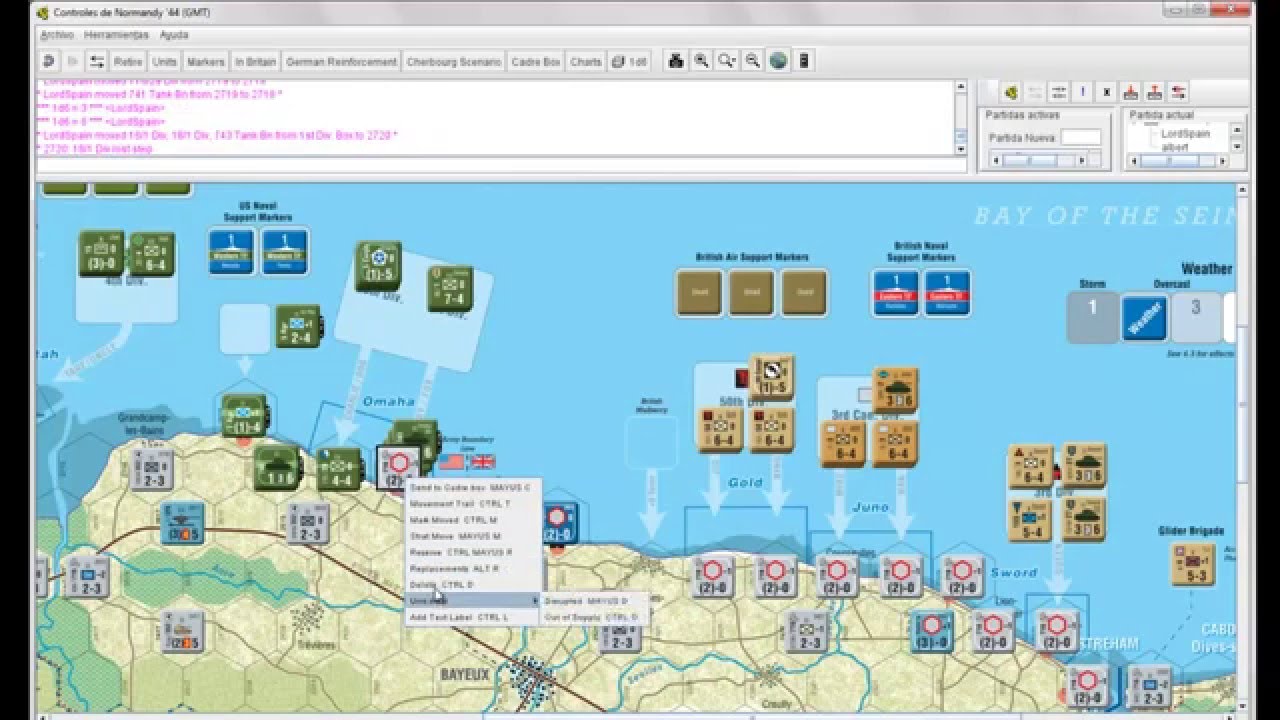
Task: Click the zoom in magnifier icon
Action: tap(702, 61)
